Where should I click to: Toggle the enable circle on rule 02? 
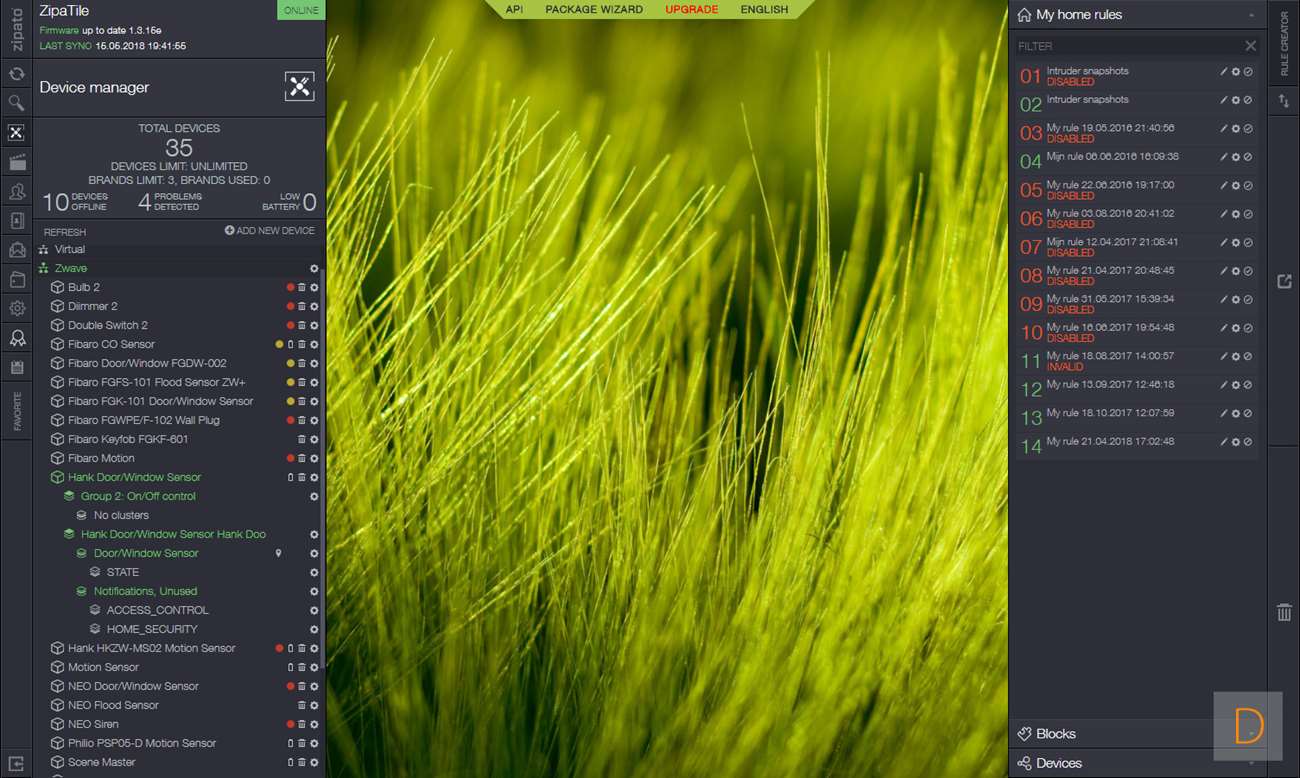(1248, 100)
